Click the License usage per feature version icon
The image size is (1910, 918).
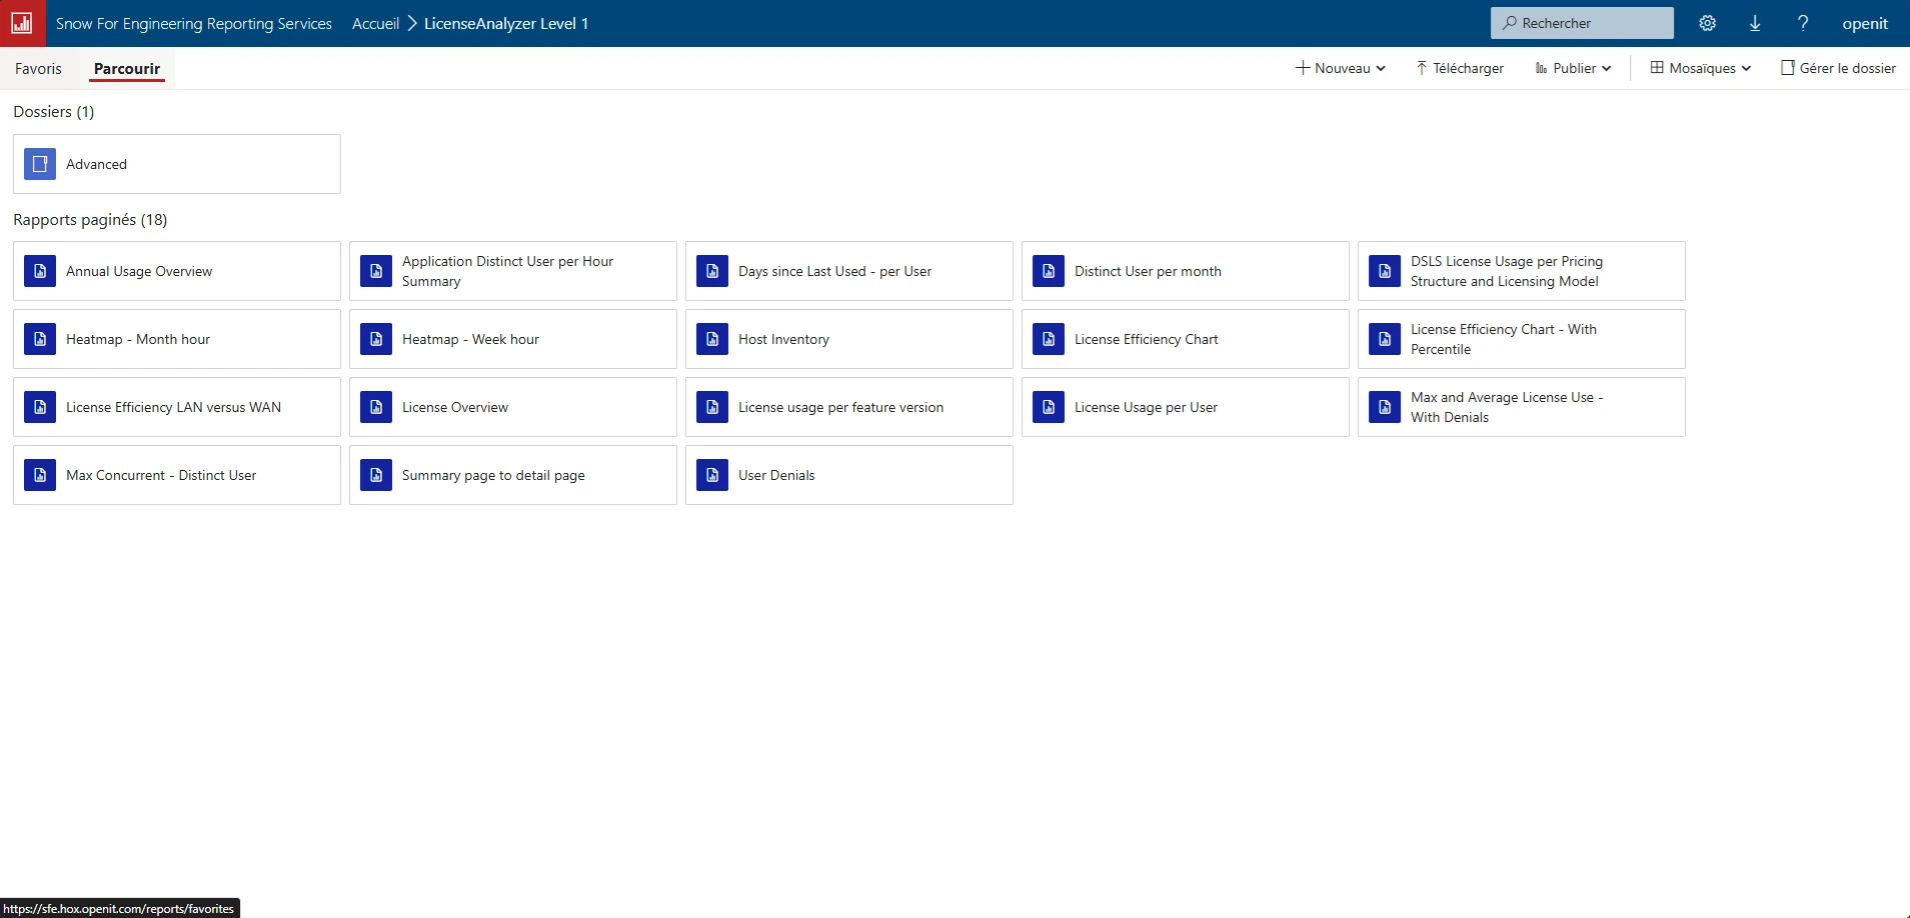coord(712,407)
